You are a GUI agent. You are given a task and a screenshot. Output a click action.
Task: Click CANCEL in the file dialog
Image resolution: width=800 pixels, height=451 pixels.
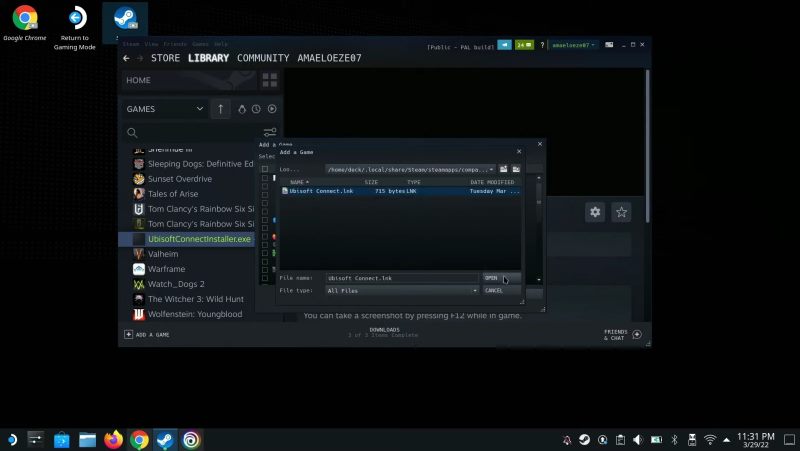coord(502,290)
